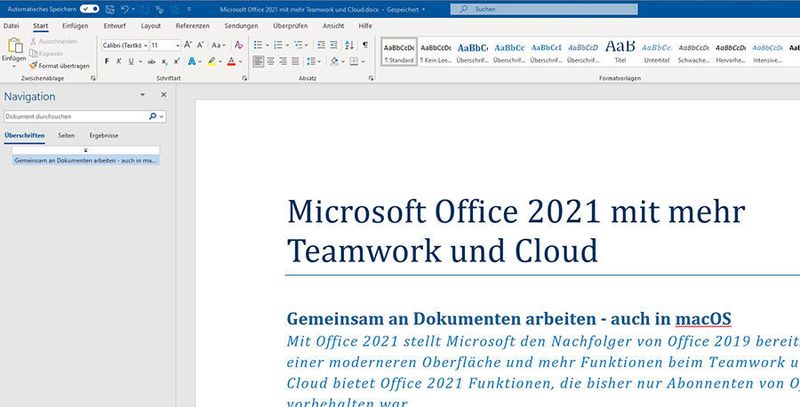Open the font color dropdown arrow
Image resolution: width=800 pixels, height=407 pixels.
[240, 61]
